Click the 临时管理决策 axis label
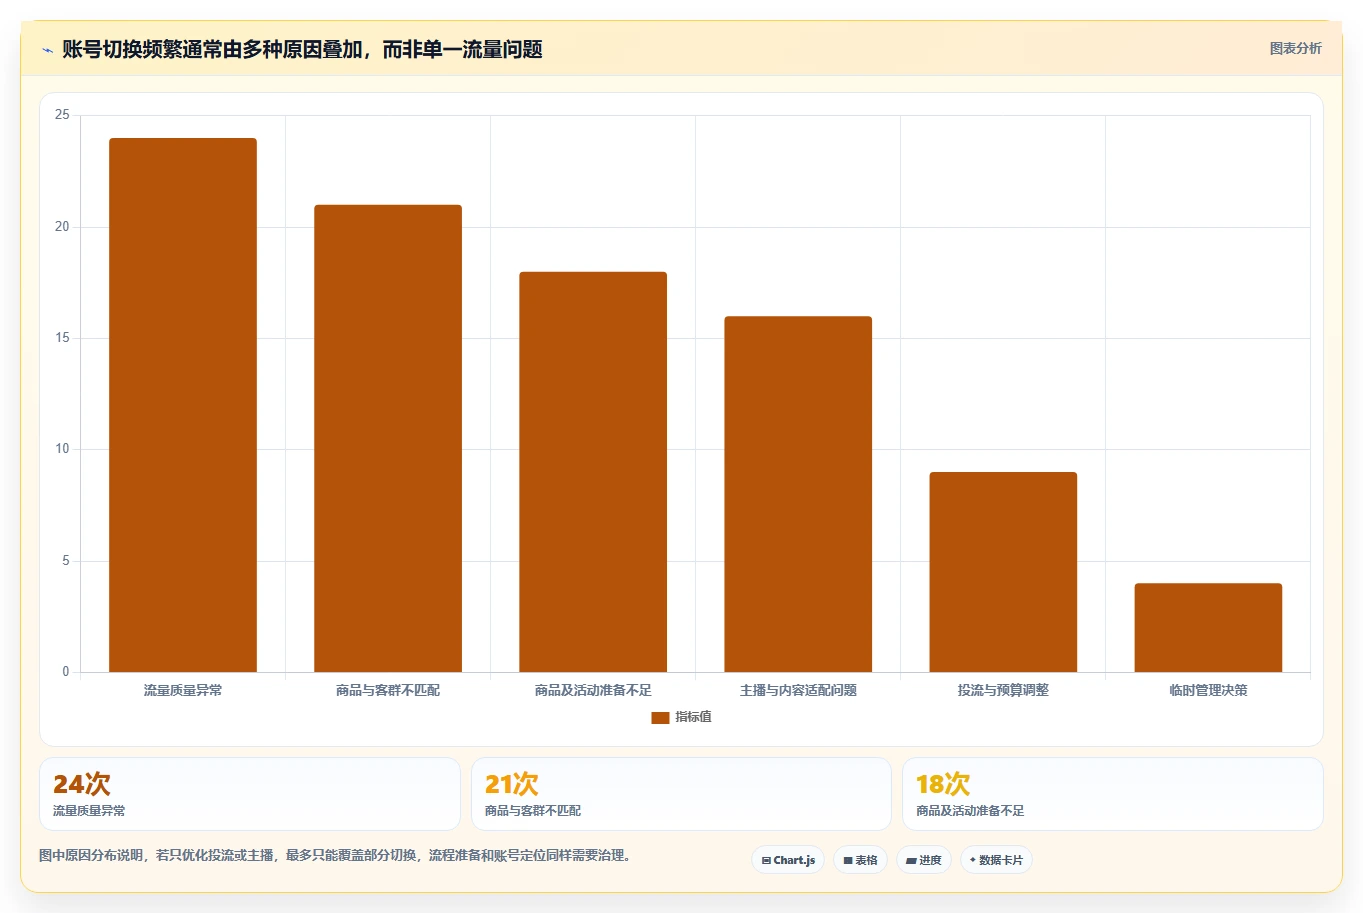This screenshot has height=913, width=1363. 1208,690
